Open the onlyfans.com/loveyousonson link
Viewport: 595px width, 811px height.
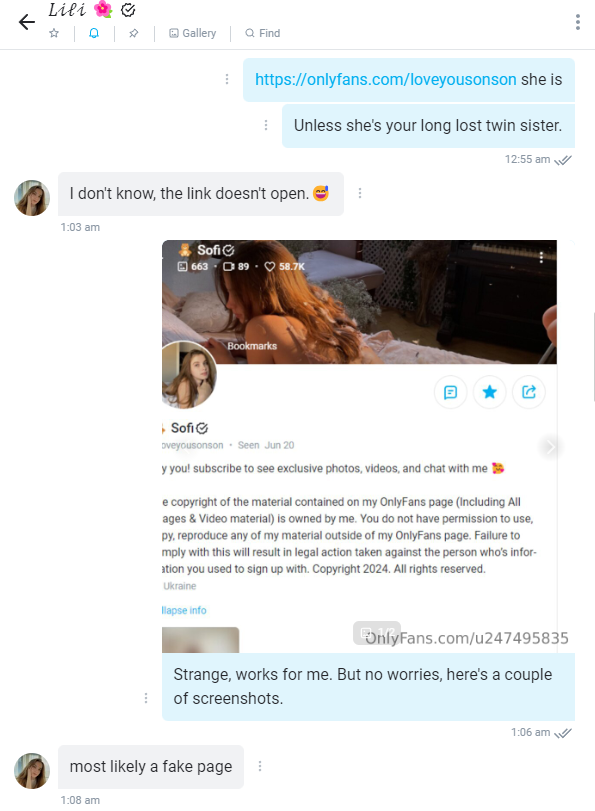pyautogui.click(x=385, y=79)
